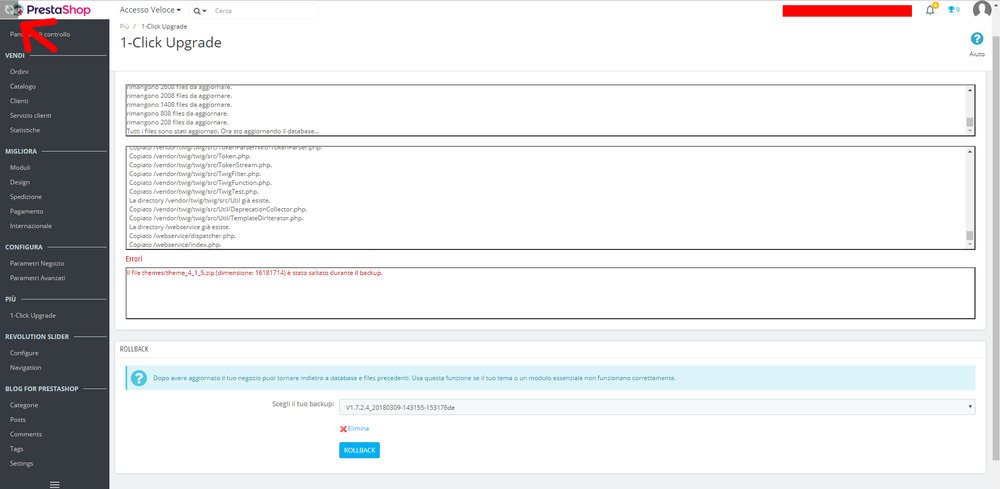
Task: Open Catalogo in the sidebar
Action: (23, 86)
